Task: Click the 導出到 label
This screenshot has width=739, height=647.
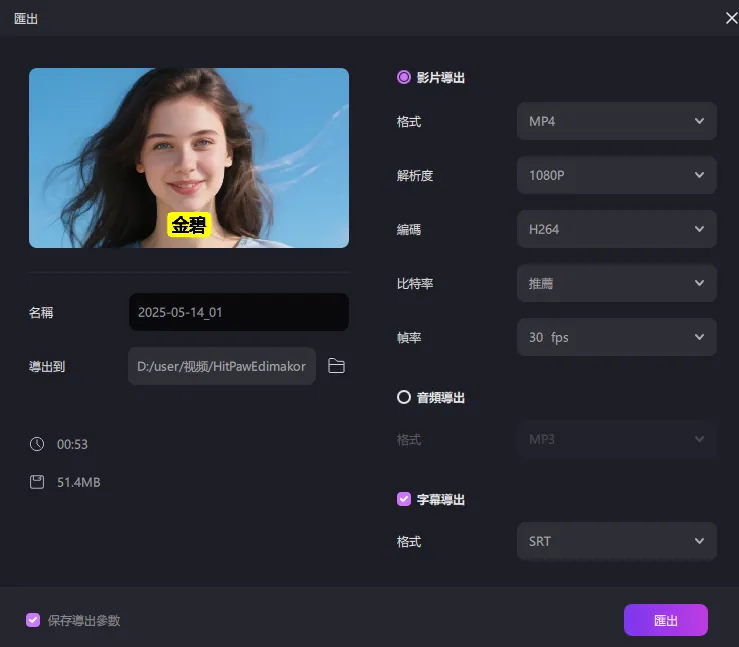Action: [47, 367]
